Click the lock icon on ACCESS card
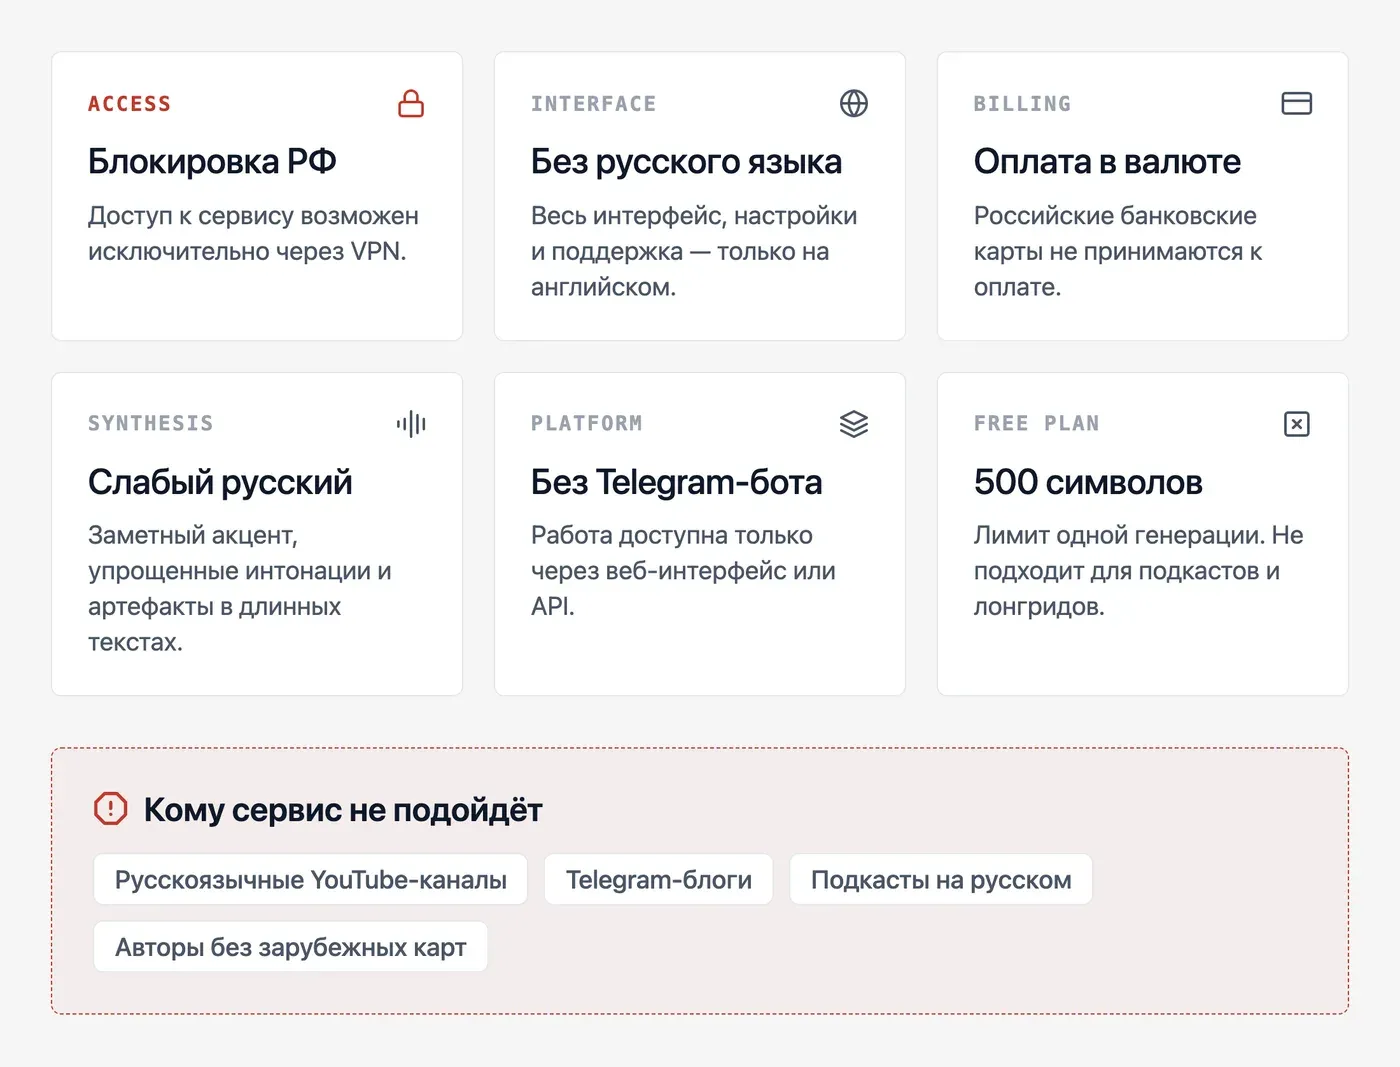Viewport: 1400px width, 1067px height. tap(411, 103)
